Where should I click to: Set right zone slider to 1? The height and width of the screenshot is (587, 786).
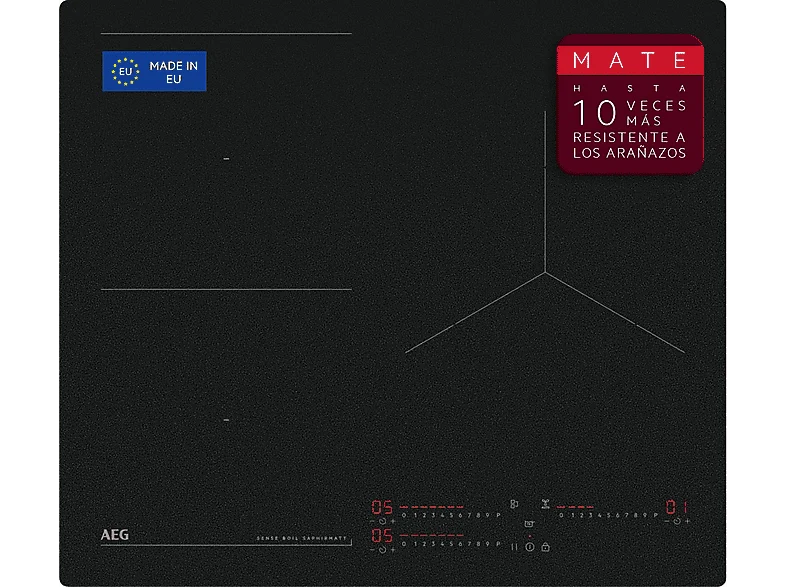coord(573,515)
